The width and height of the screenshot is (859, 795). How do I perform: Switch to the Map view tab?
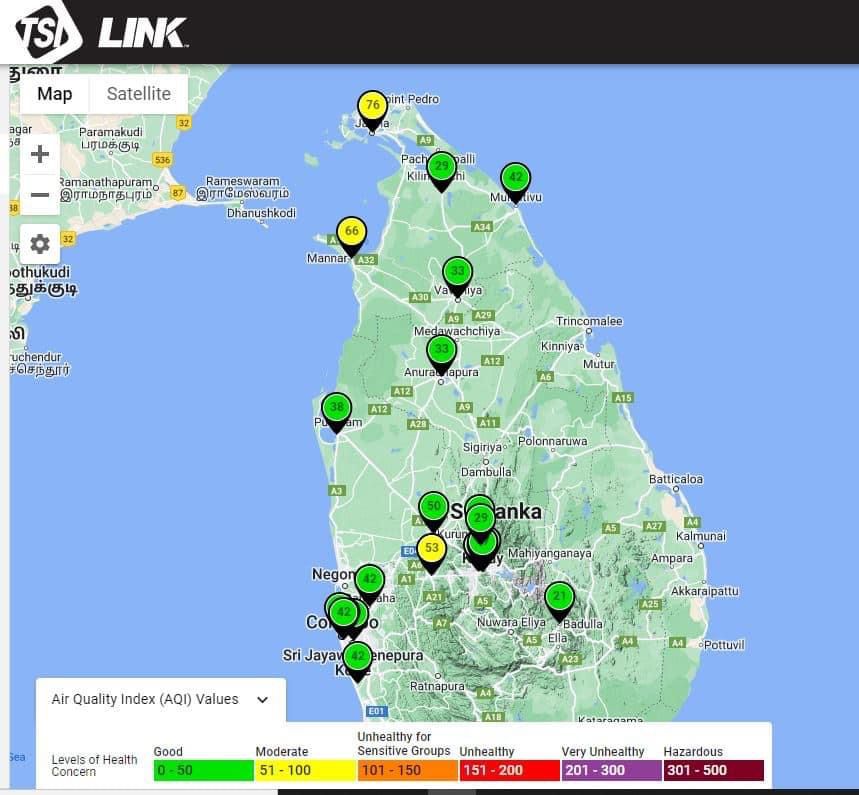tap(55, 94)
